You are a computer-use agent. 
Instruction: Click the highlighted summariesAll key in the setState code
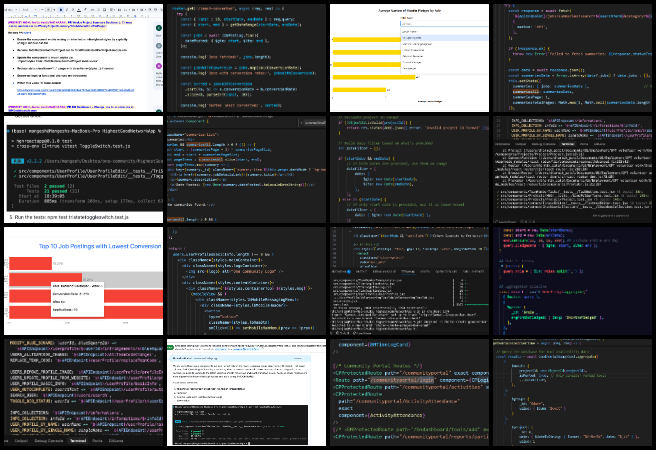525,92
